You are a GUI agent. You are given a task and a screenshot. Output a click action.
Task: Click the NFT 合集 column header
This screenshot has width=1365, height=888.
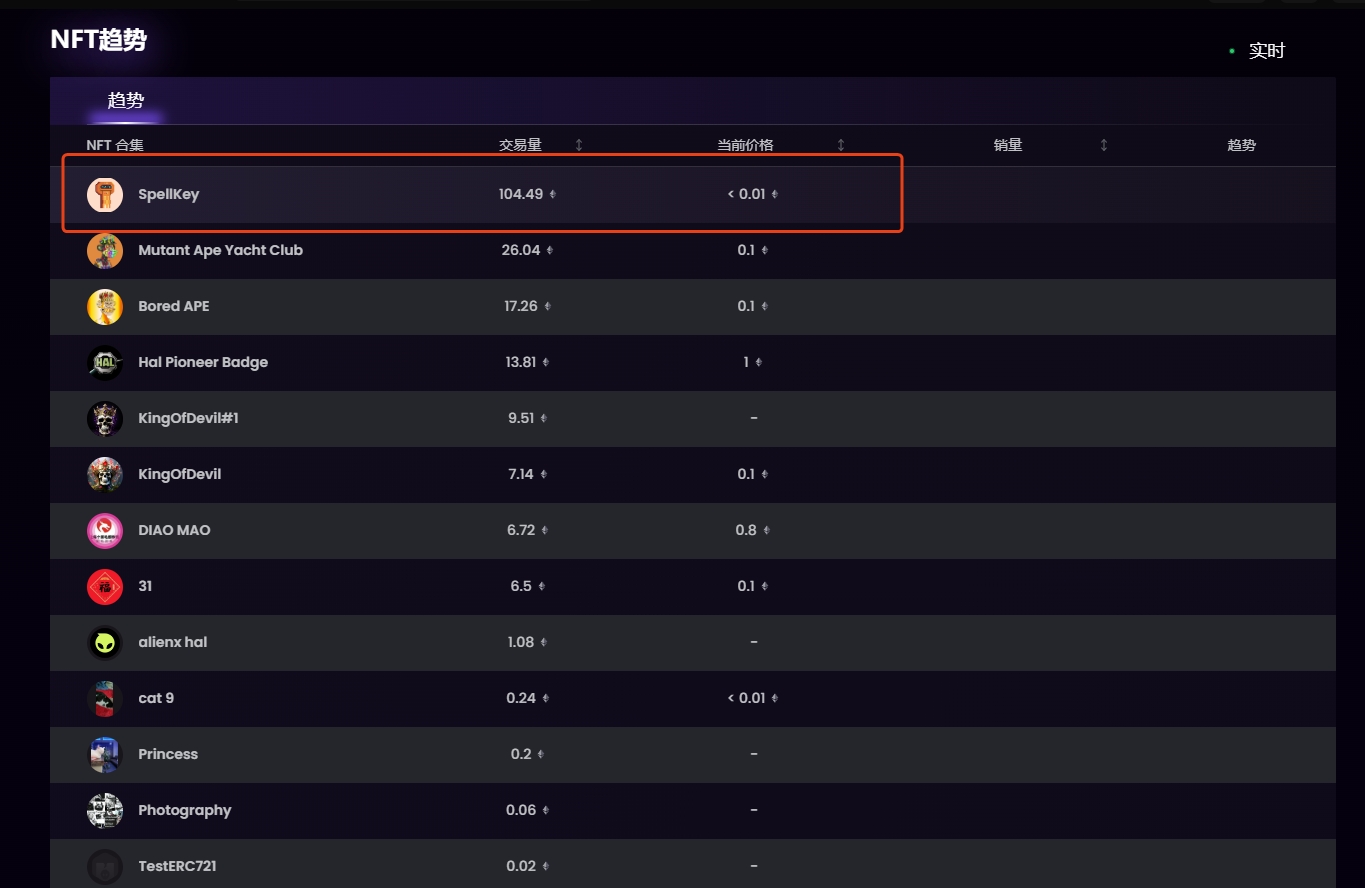click(x=115, y=145)
